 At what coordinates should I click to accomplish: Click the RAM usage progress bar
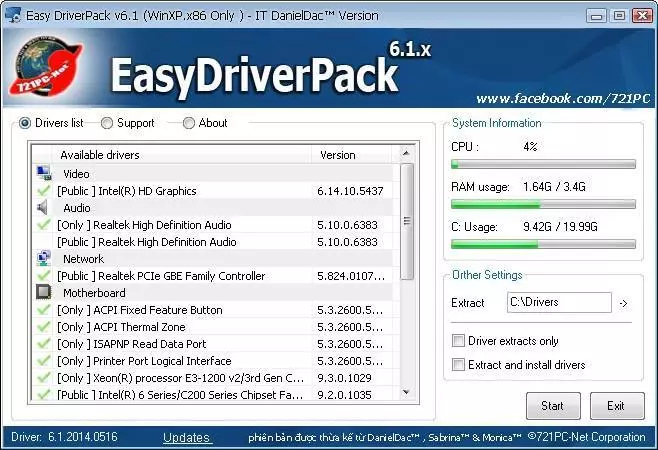tap(543, 204)
